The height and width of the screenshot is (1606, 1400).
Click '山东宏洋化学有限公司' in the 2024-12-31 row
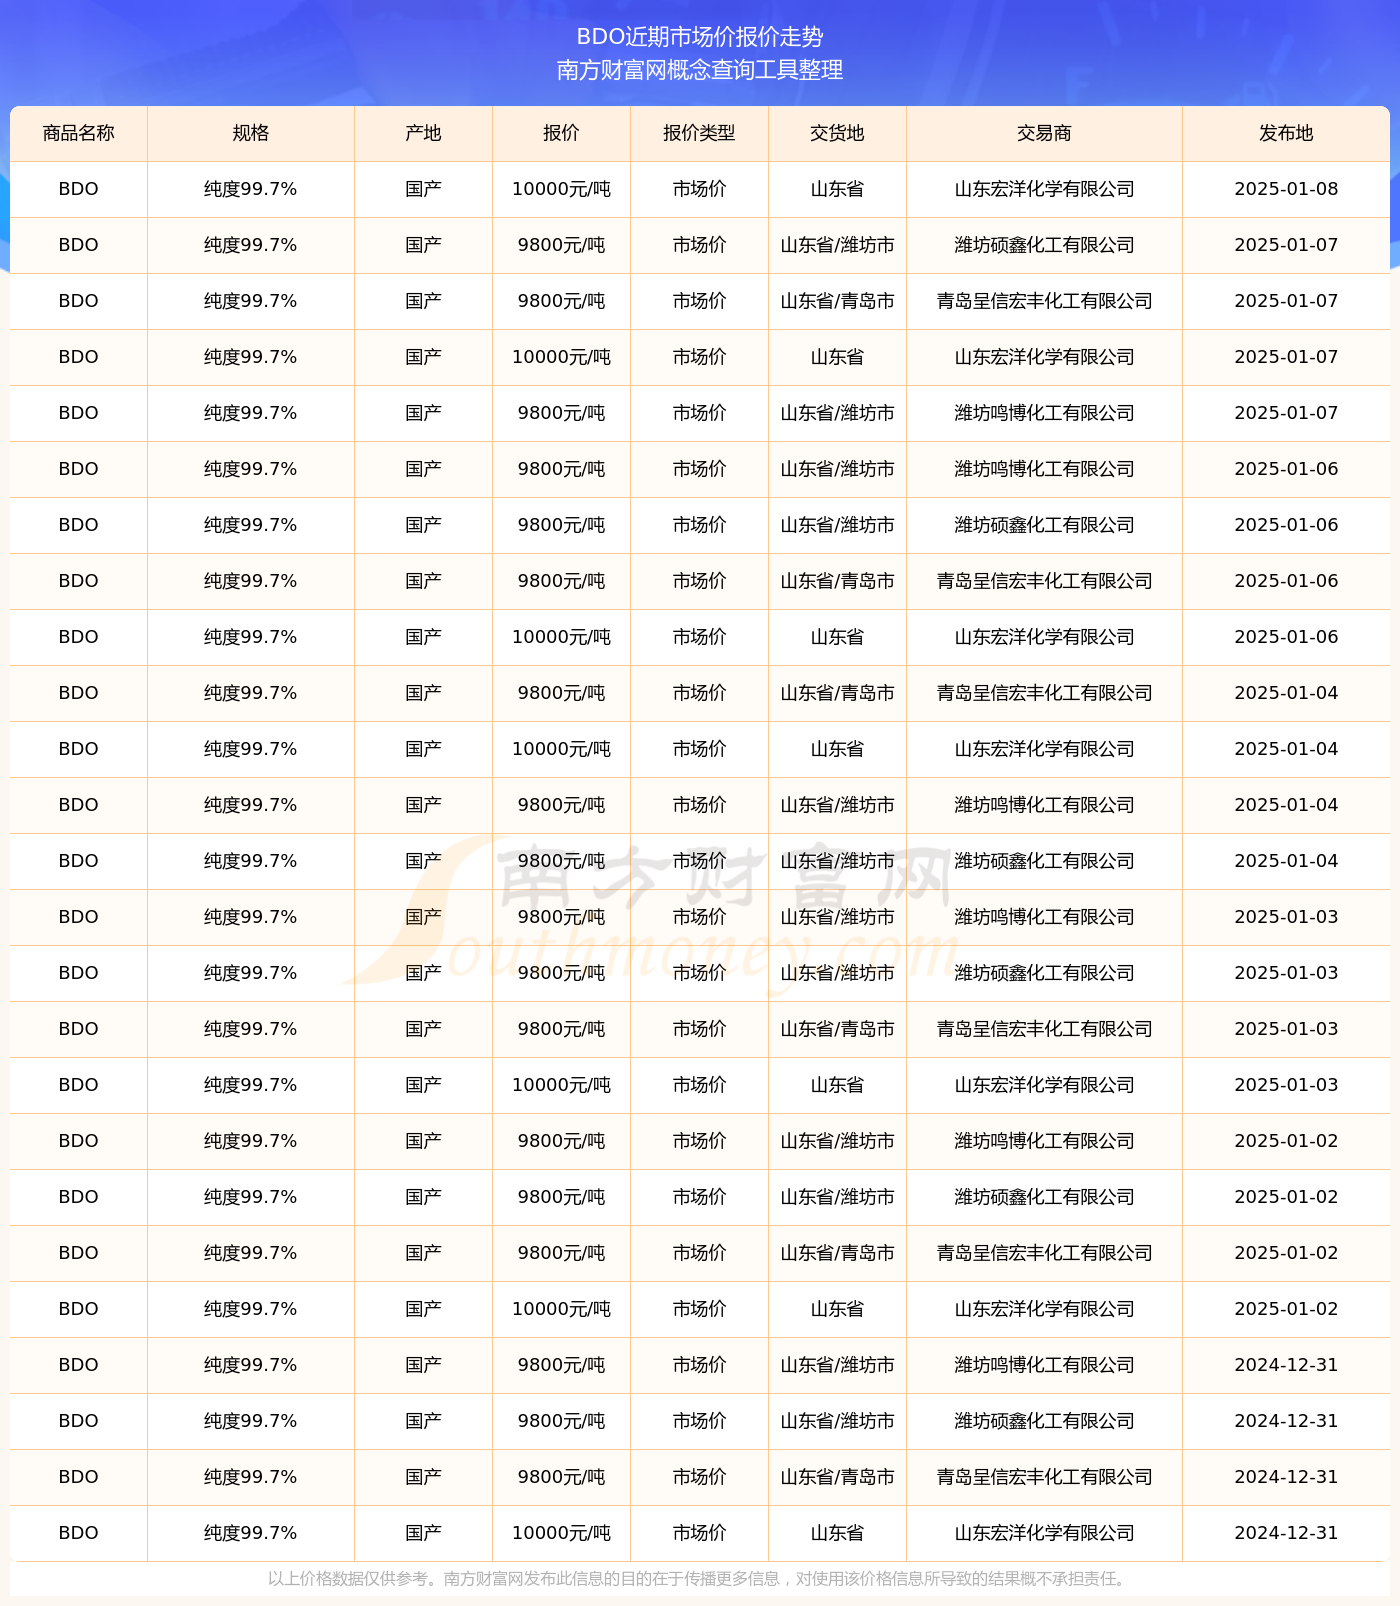[1044, 1533]
